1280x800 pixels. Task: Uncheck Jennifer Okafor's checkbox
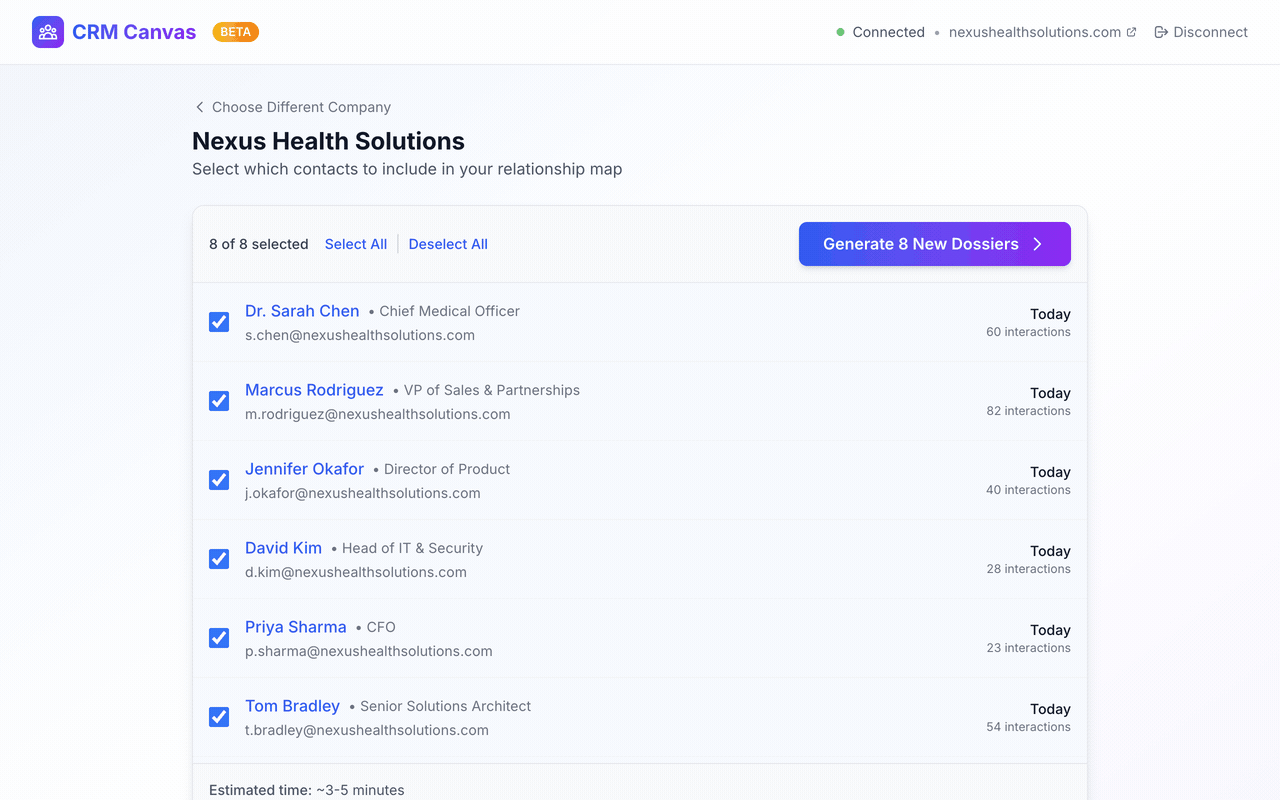pyautogui.click(x=218, y=480)
